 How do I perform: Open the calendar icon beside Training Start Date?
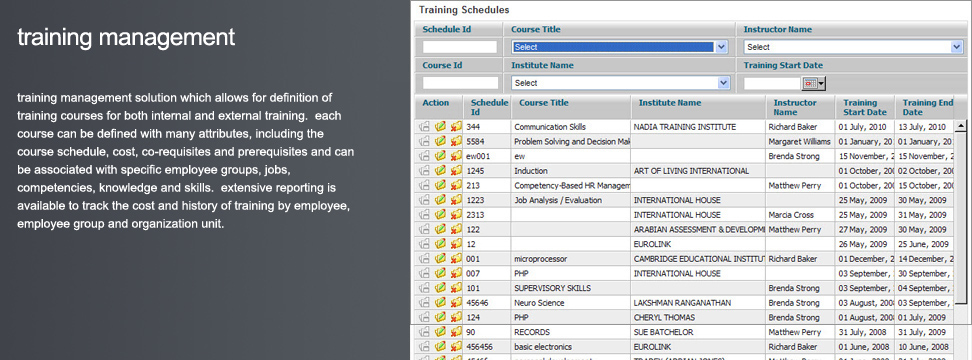tap(810, 84)
